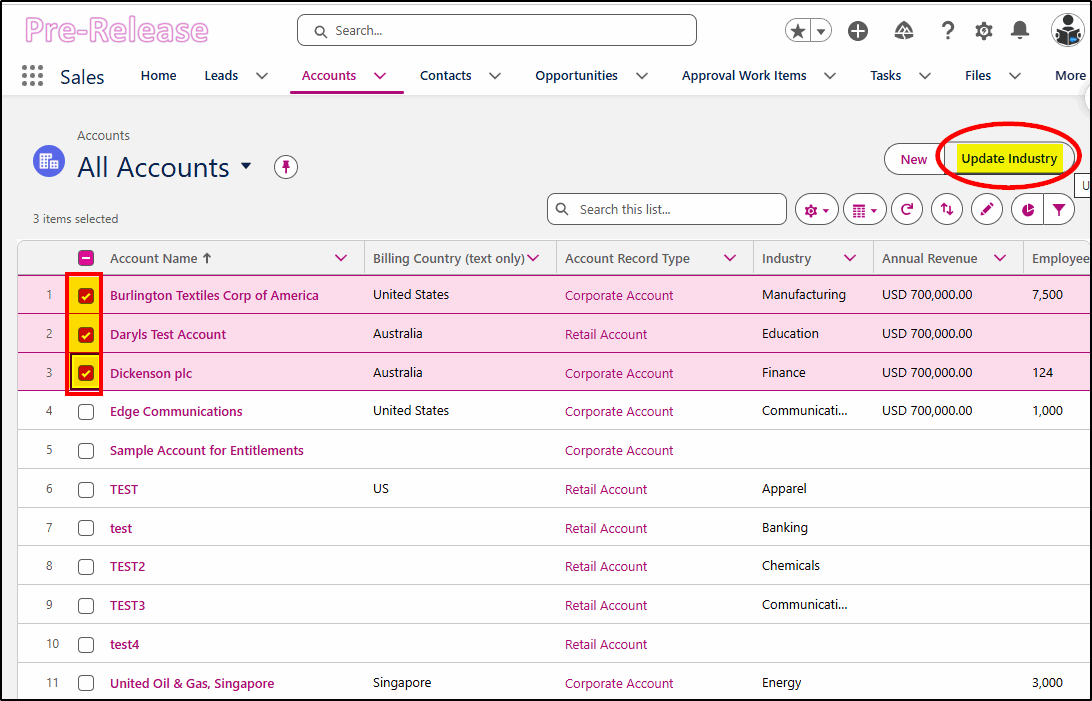
Task: Expand the Accounts tab dropdown chevron
Action: (x=380, y=76)
